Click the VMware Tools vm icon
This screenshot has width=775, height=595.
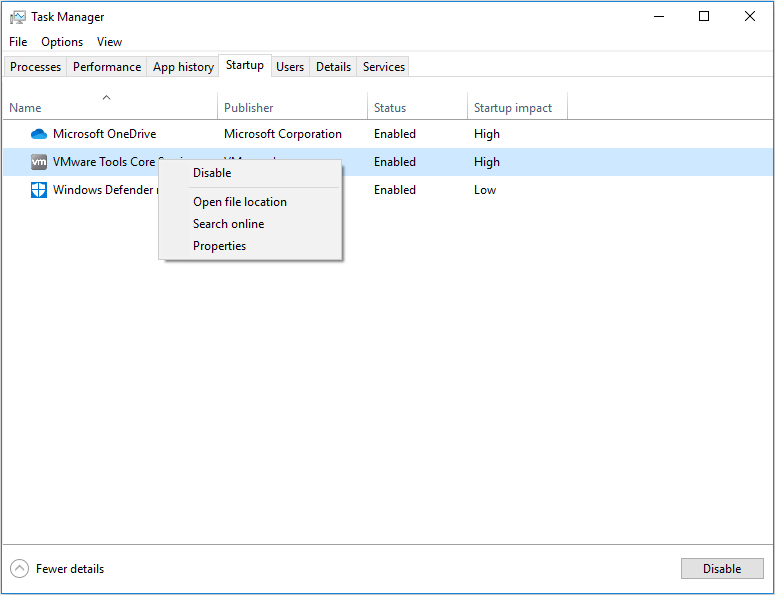tap(39, 162)
